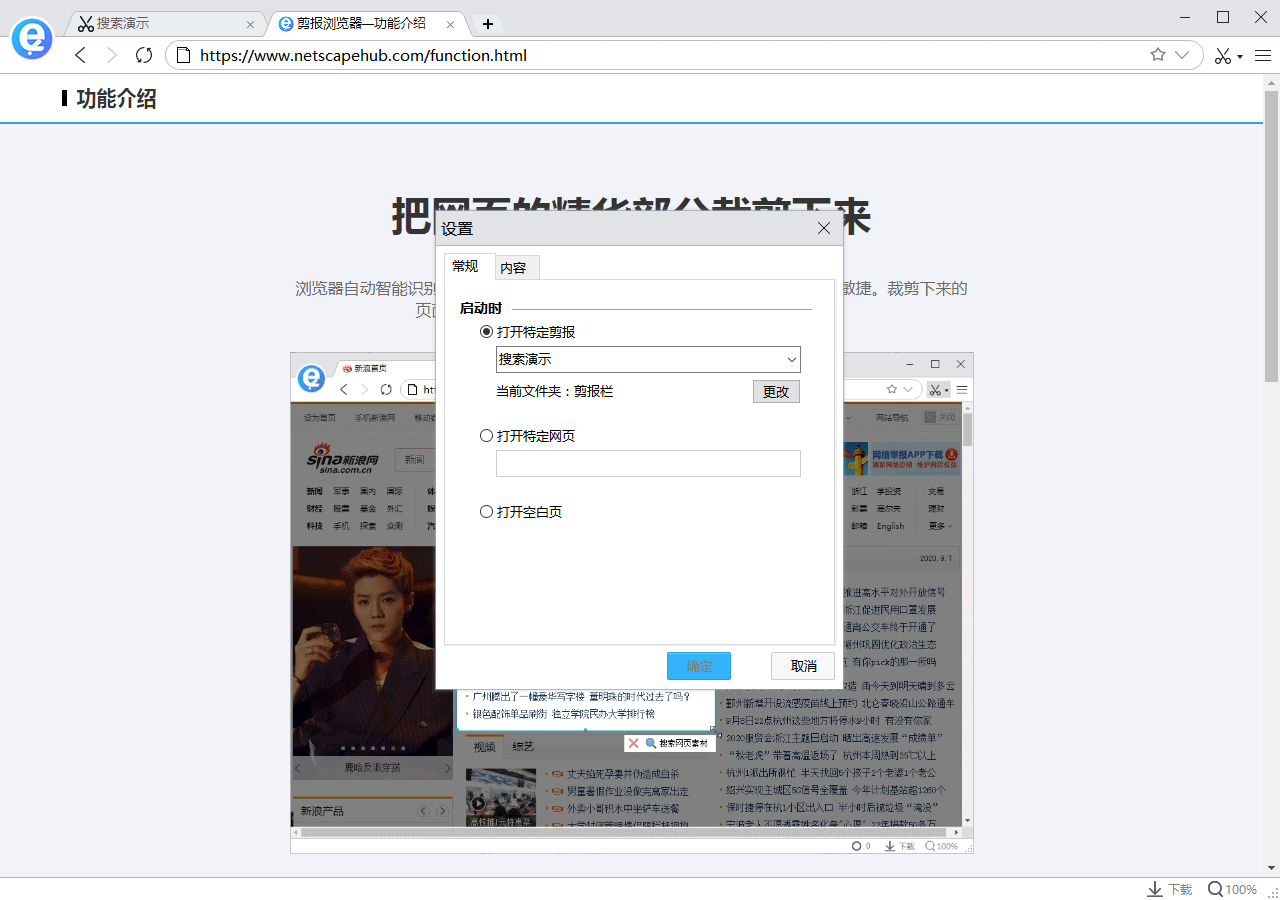The image size is (1280, 900).
Task: Switch to the 搜索演示 tab
Action: [165, 23]
